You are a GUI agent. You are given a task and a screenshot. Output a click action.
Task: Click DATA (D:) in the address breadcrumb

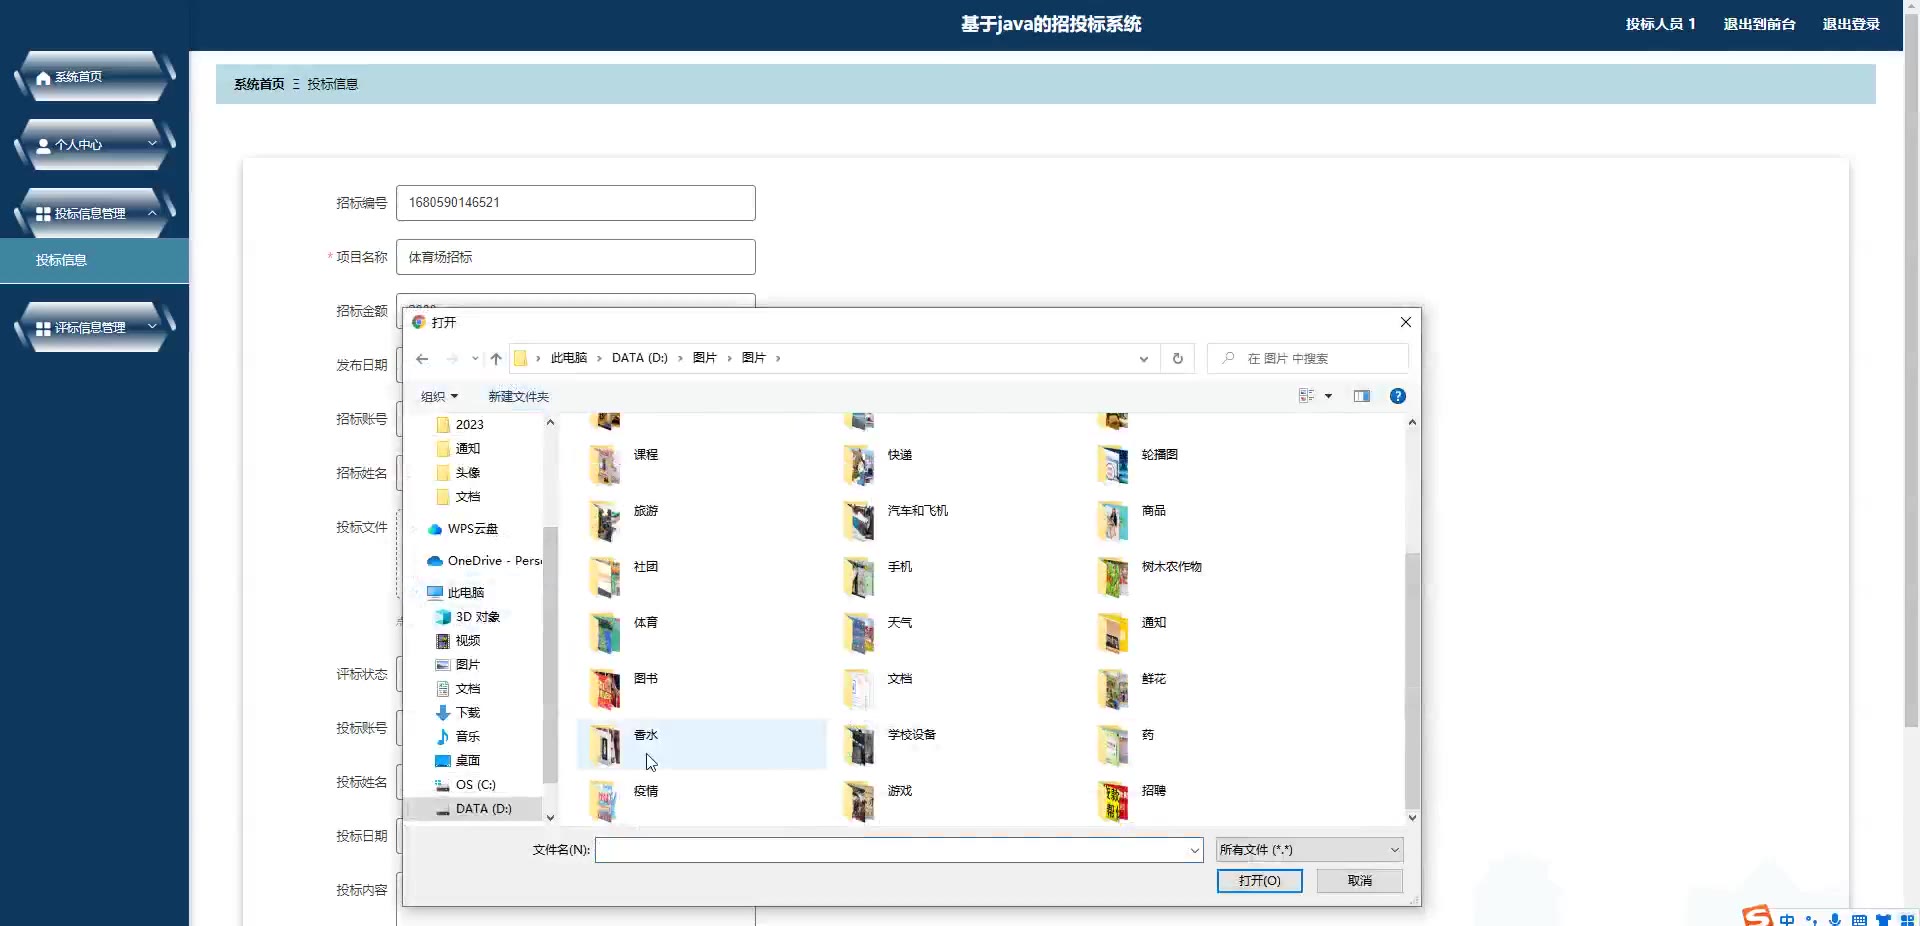tap(640, 358)
